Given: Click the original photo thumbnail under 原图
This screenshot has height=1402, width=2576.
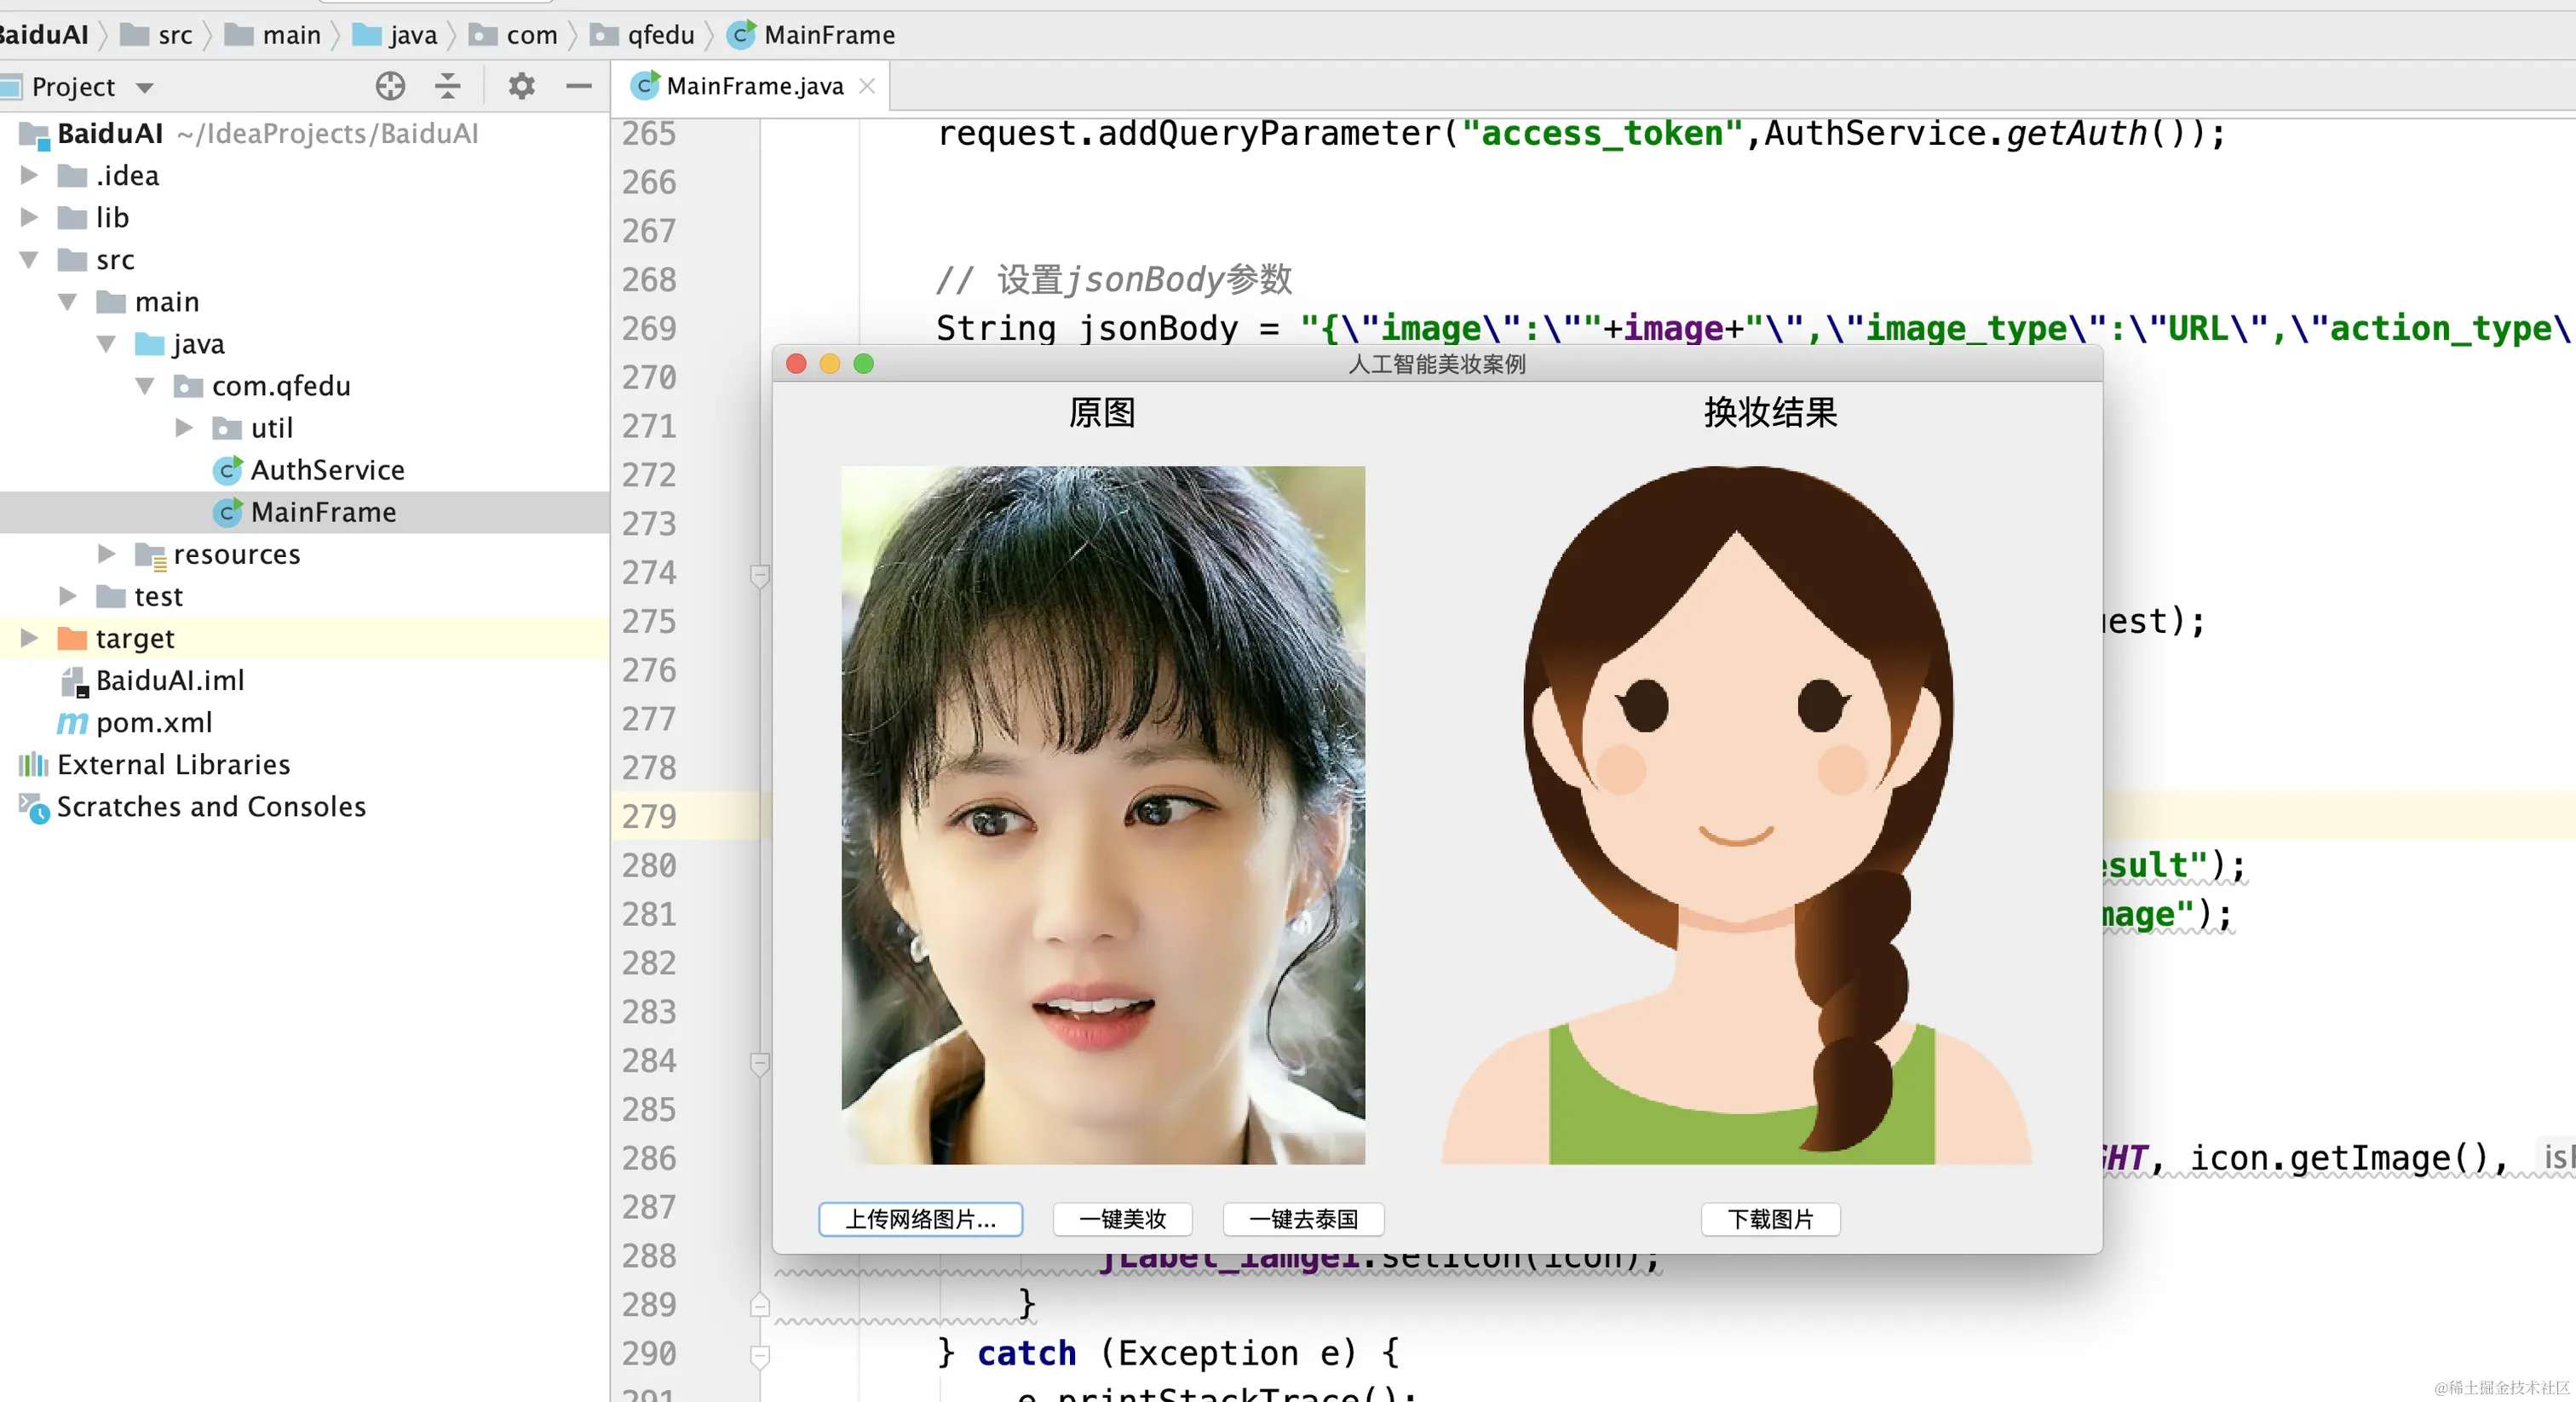Looking at the screenshot, I should (x=1103, y=815).
